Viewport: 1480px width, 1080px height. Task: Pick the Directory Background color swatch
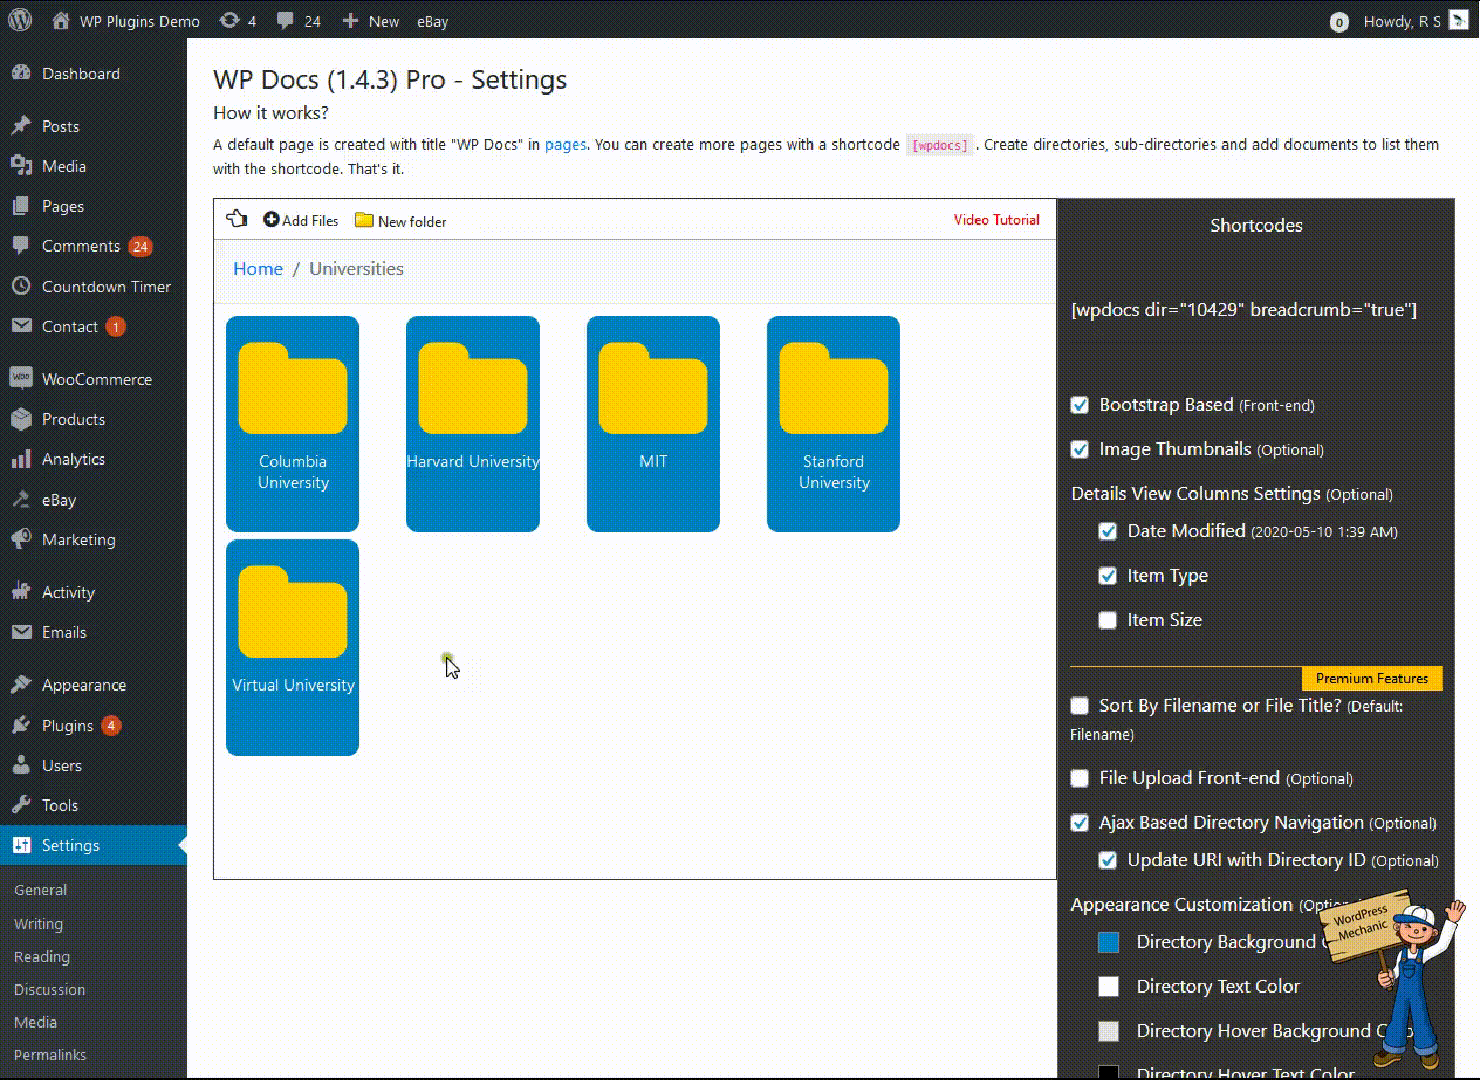tap(1108, 942)
